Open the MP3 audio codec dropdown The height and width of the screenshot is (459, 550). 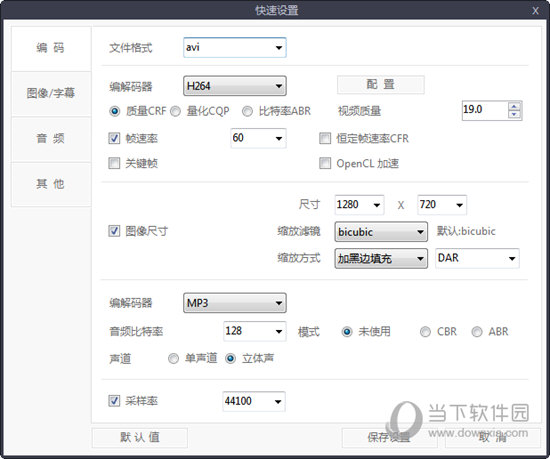235,303
